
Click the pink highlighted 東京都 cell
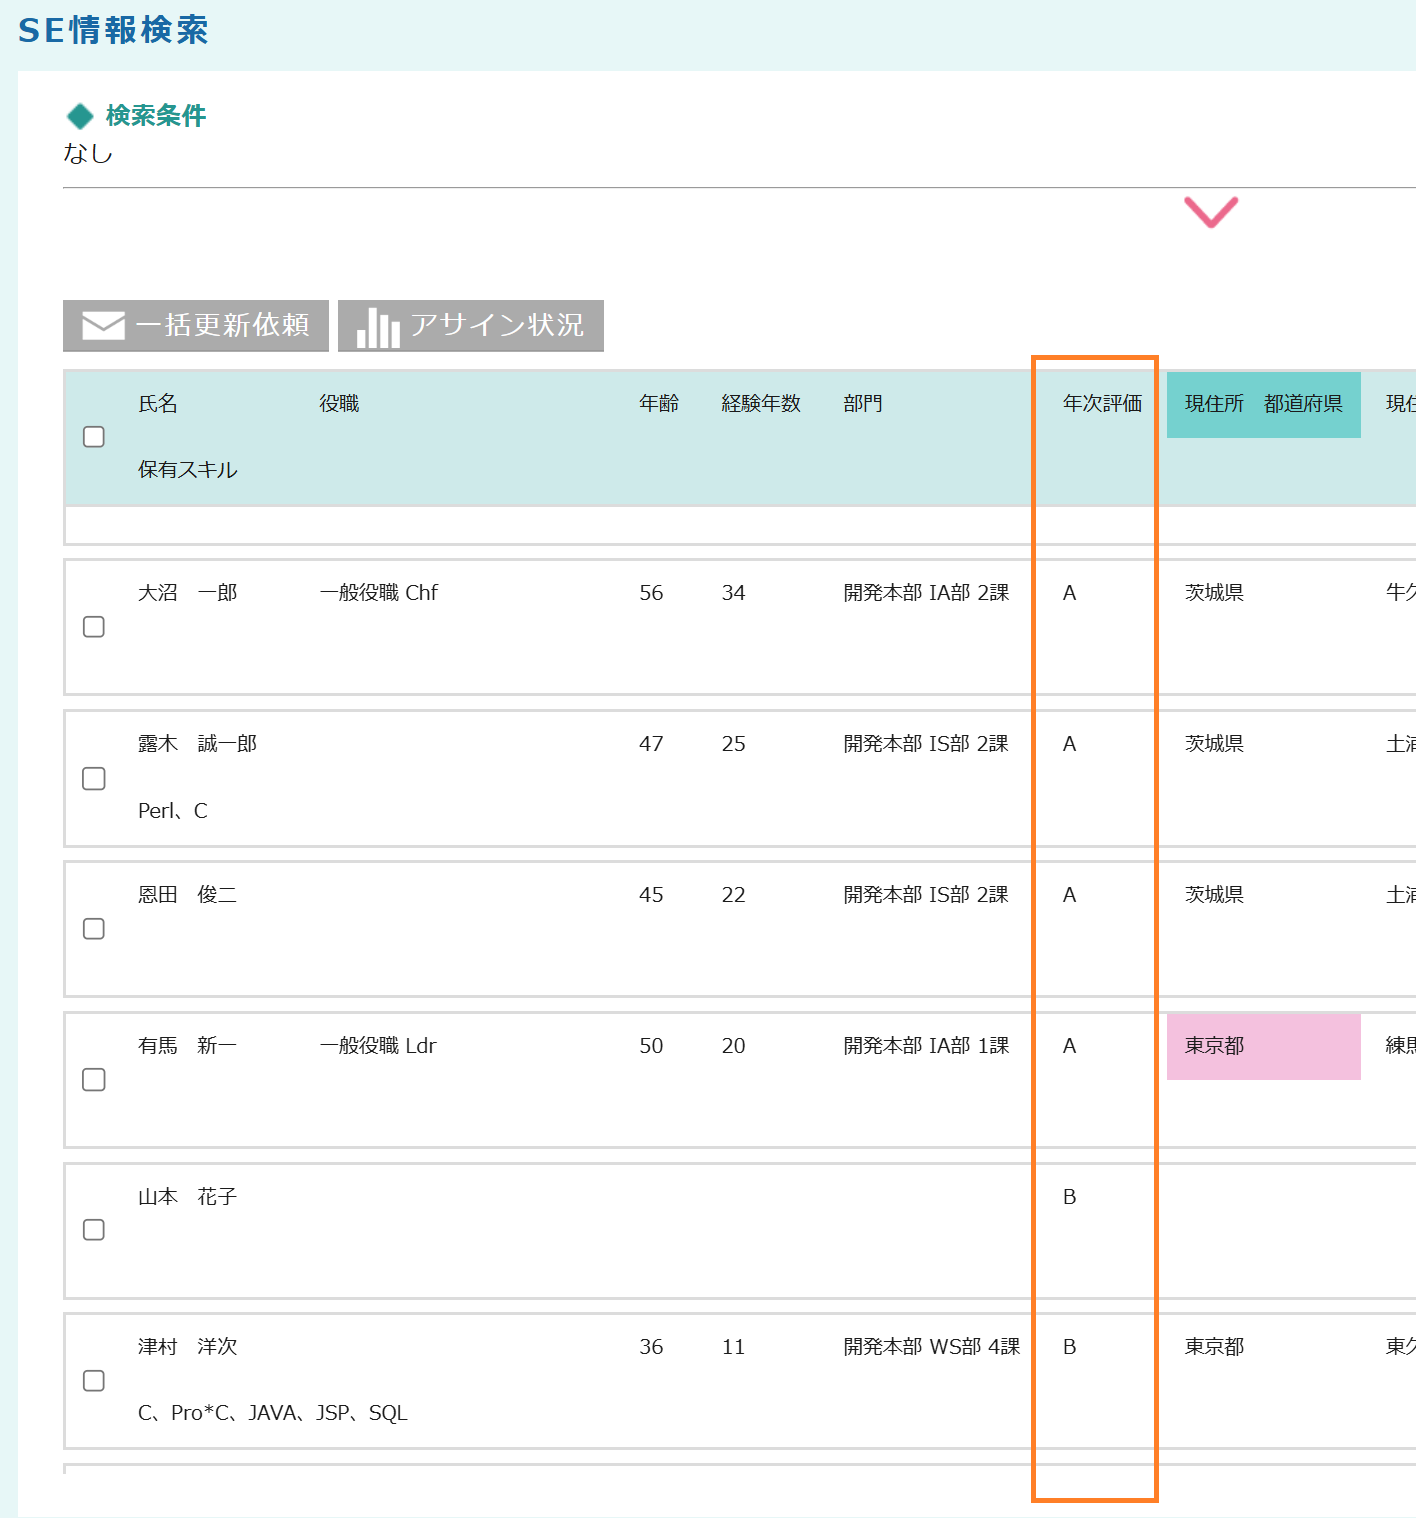click(x=1263, y=1046)
